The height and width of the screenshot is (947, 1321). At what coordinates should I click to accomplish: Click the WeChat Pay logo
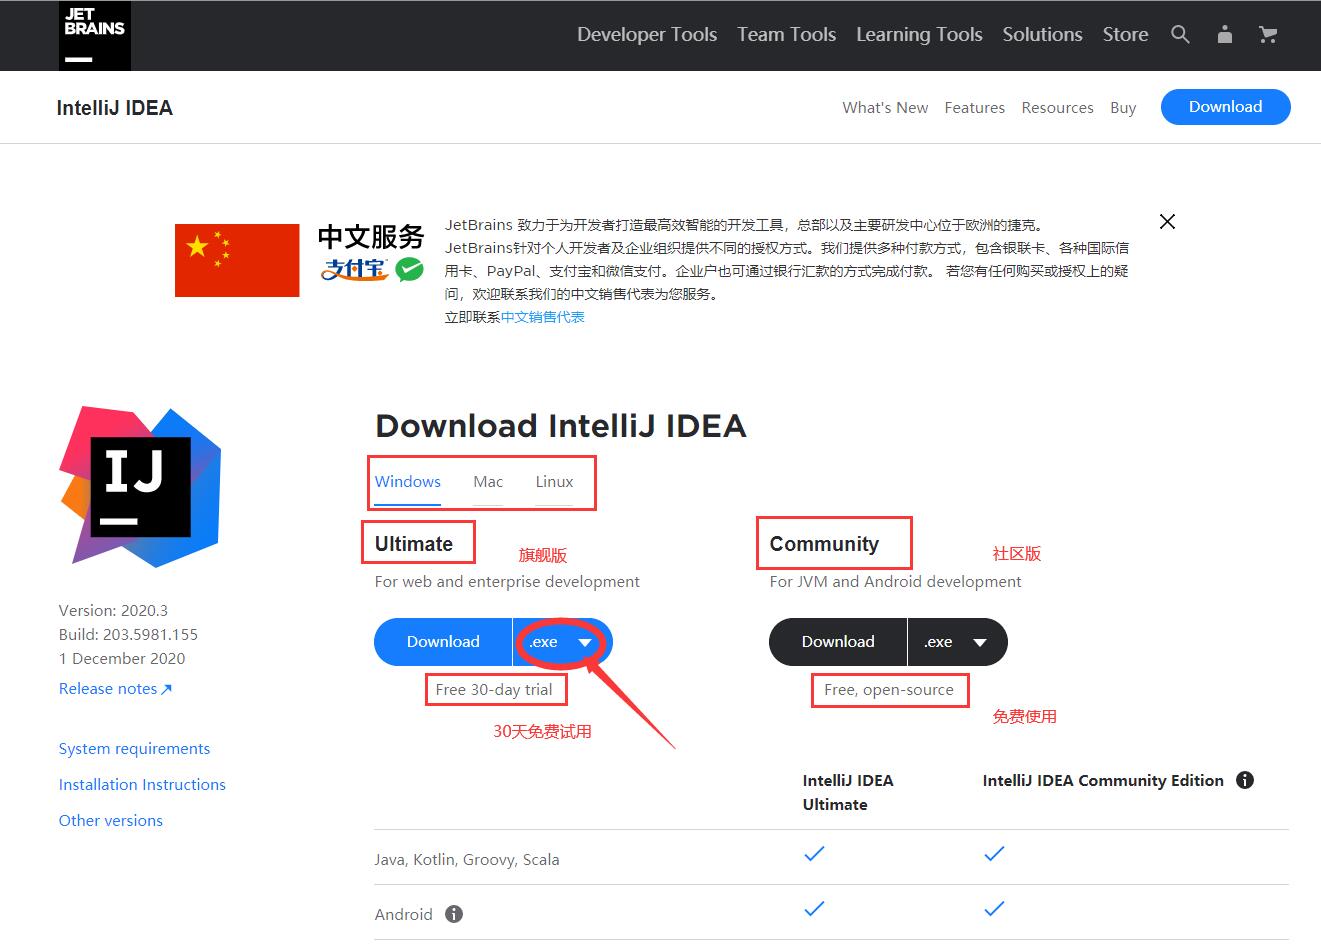[x=409, y=269]
